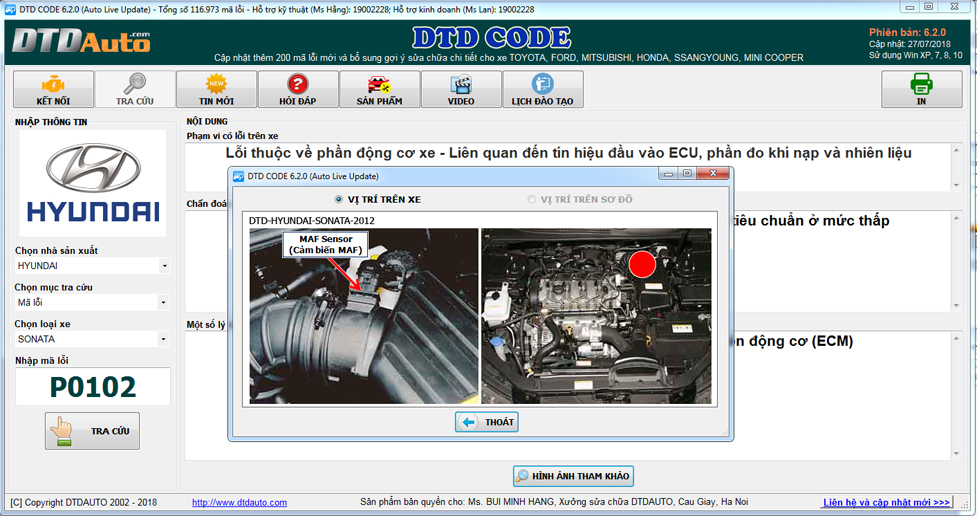The image size is (977, 516).
Task: Click the THOÁT exit button in dialog
Action: click(487, 422)
